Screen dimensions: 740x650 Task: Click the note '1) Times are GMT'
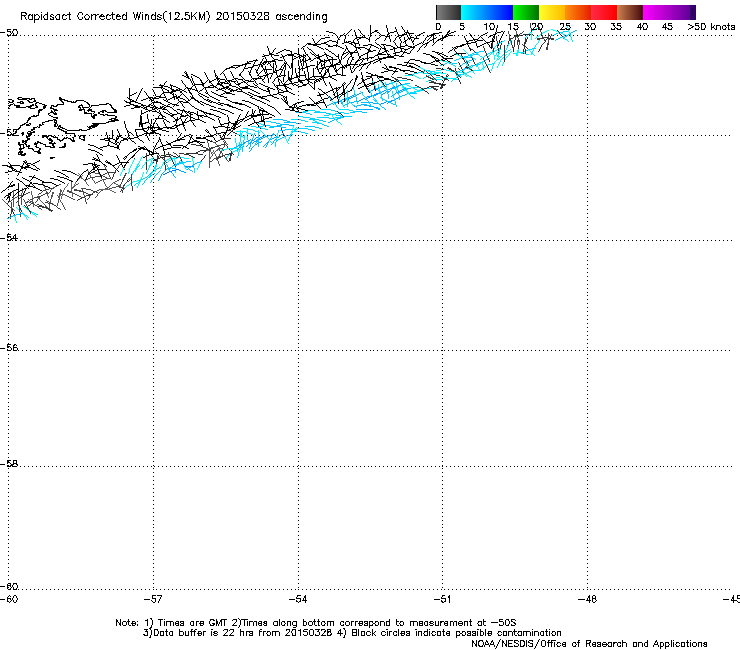tap(186, 623)
